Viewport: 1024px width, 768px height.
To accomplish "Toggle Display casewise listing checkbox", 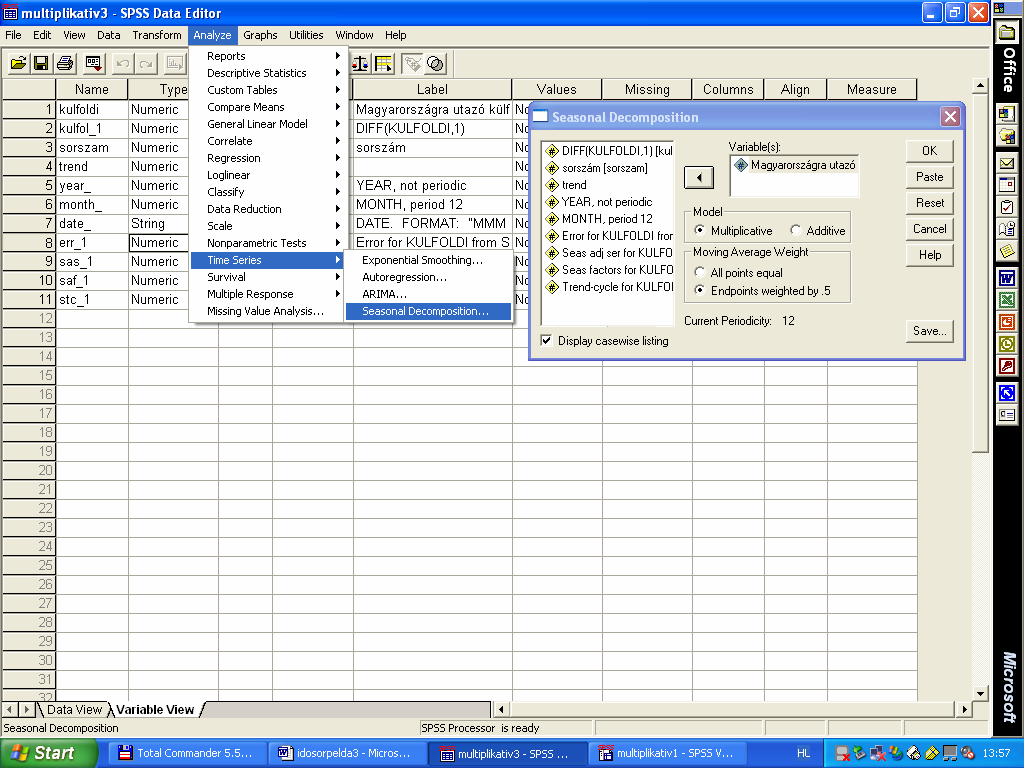I will (546, 340).
